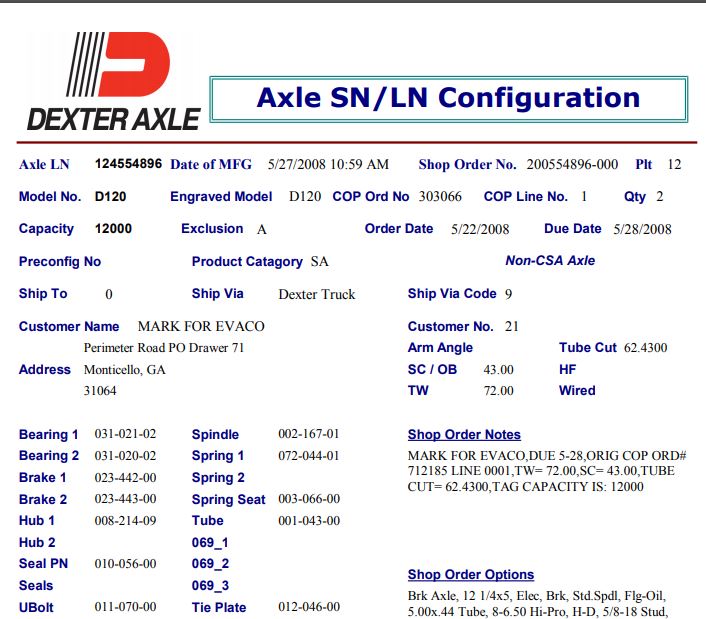Screen dimensions: 706x619
Task: Select the Axle LN value 124554896
Action: coord(128,164)
